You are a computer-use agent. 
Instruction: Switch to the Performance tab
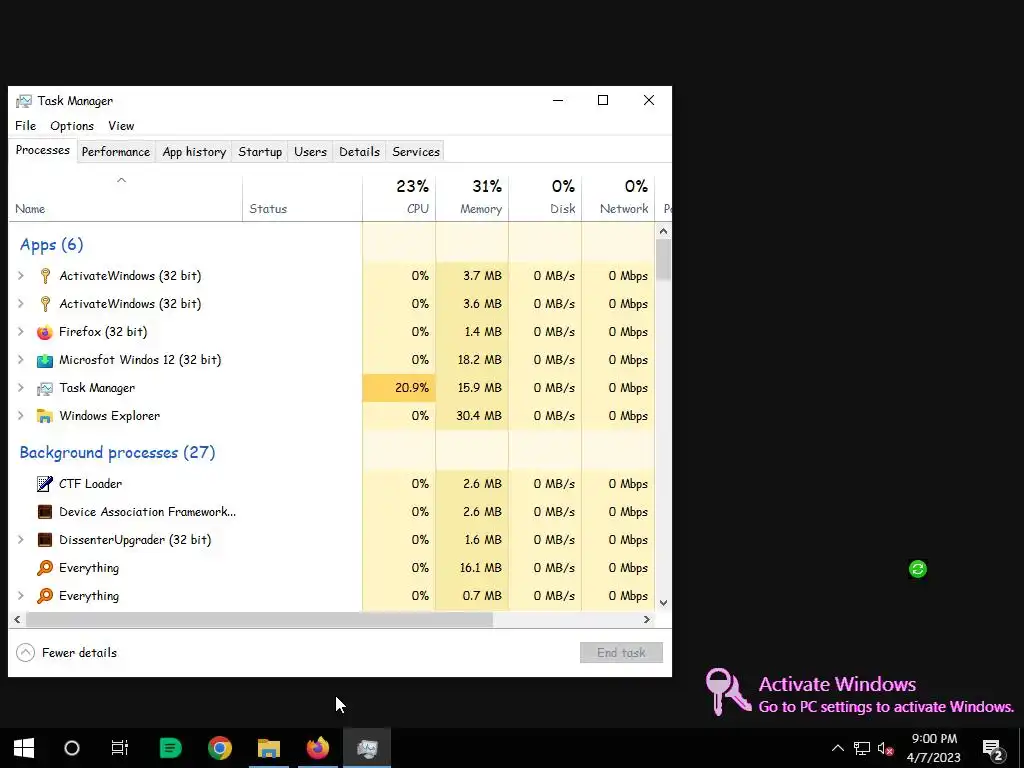[116, 152]
